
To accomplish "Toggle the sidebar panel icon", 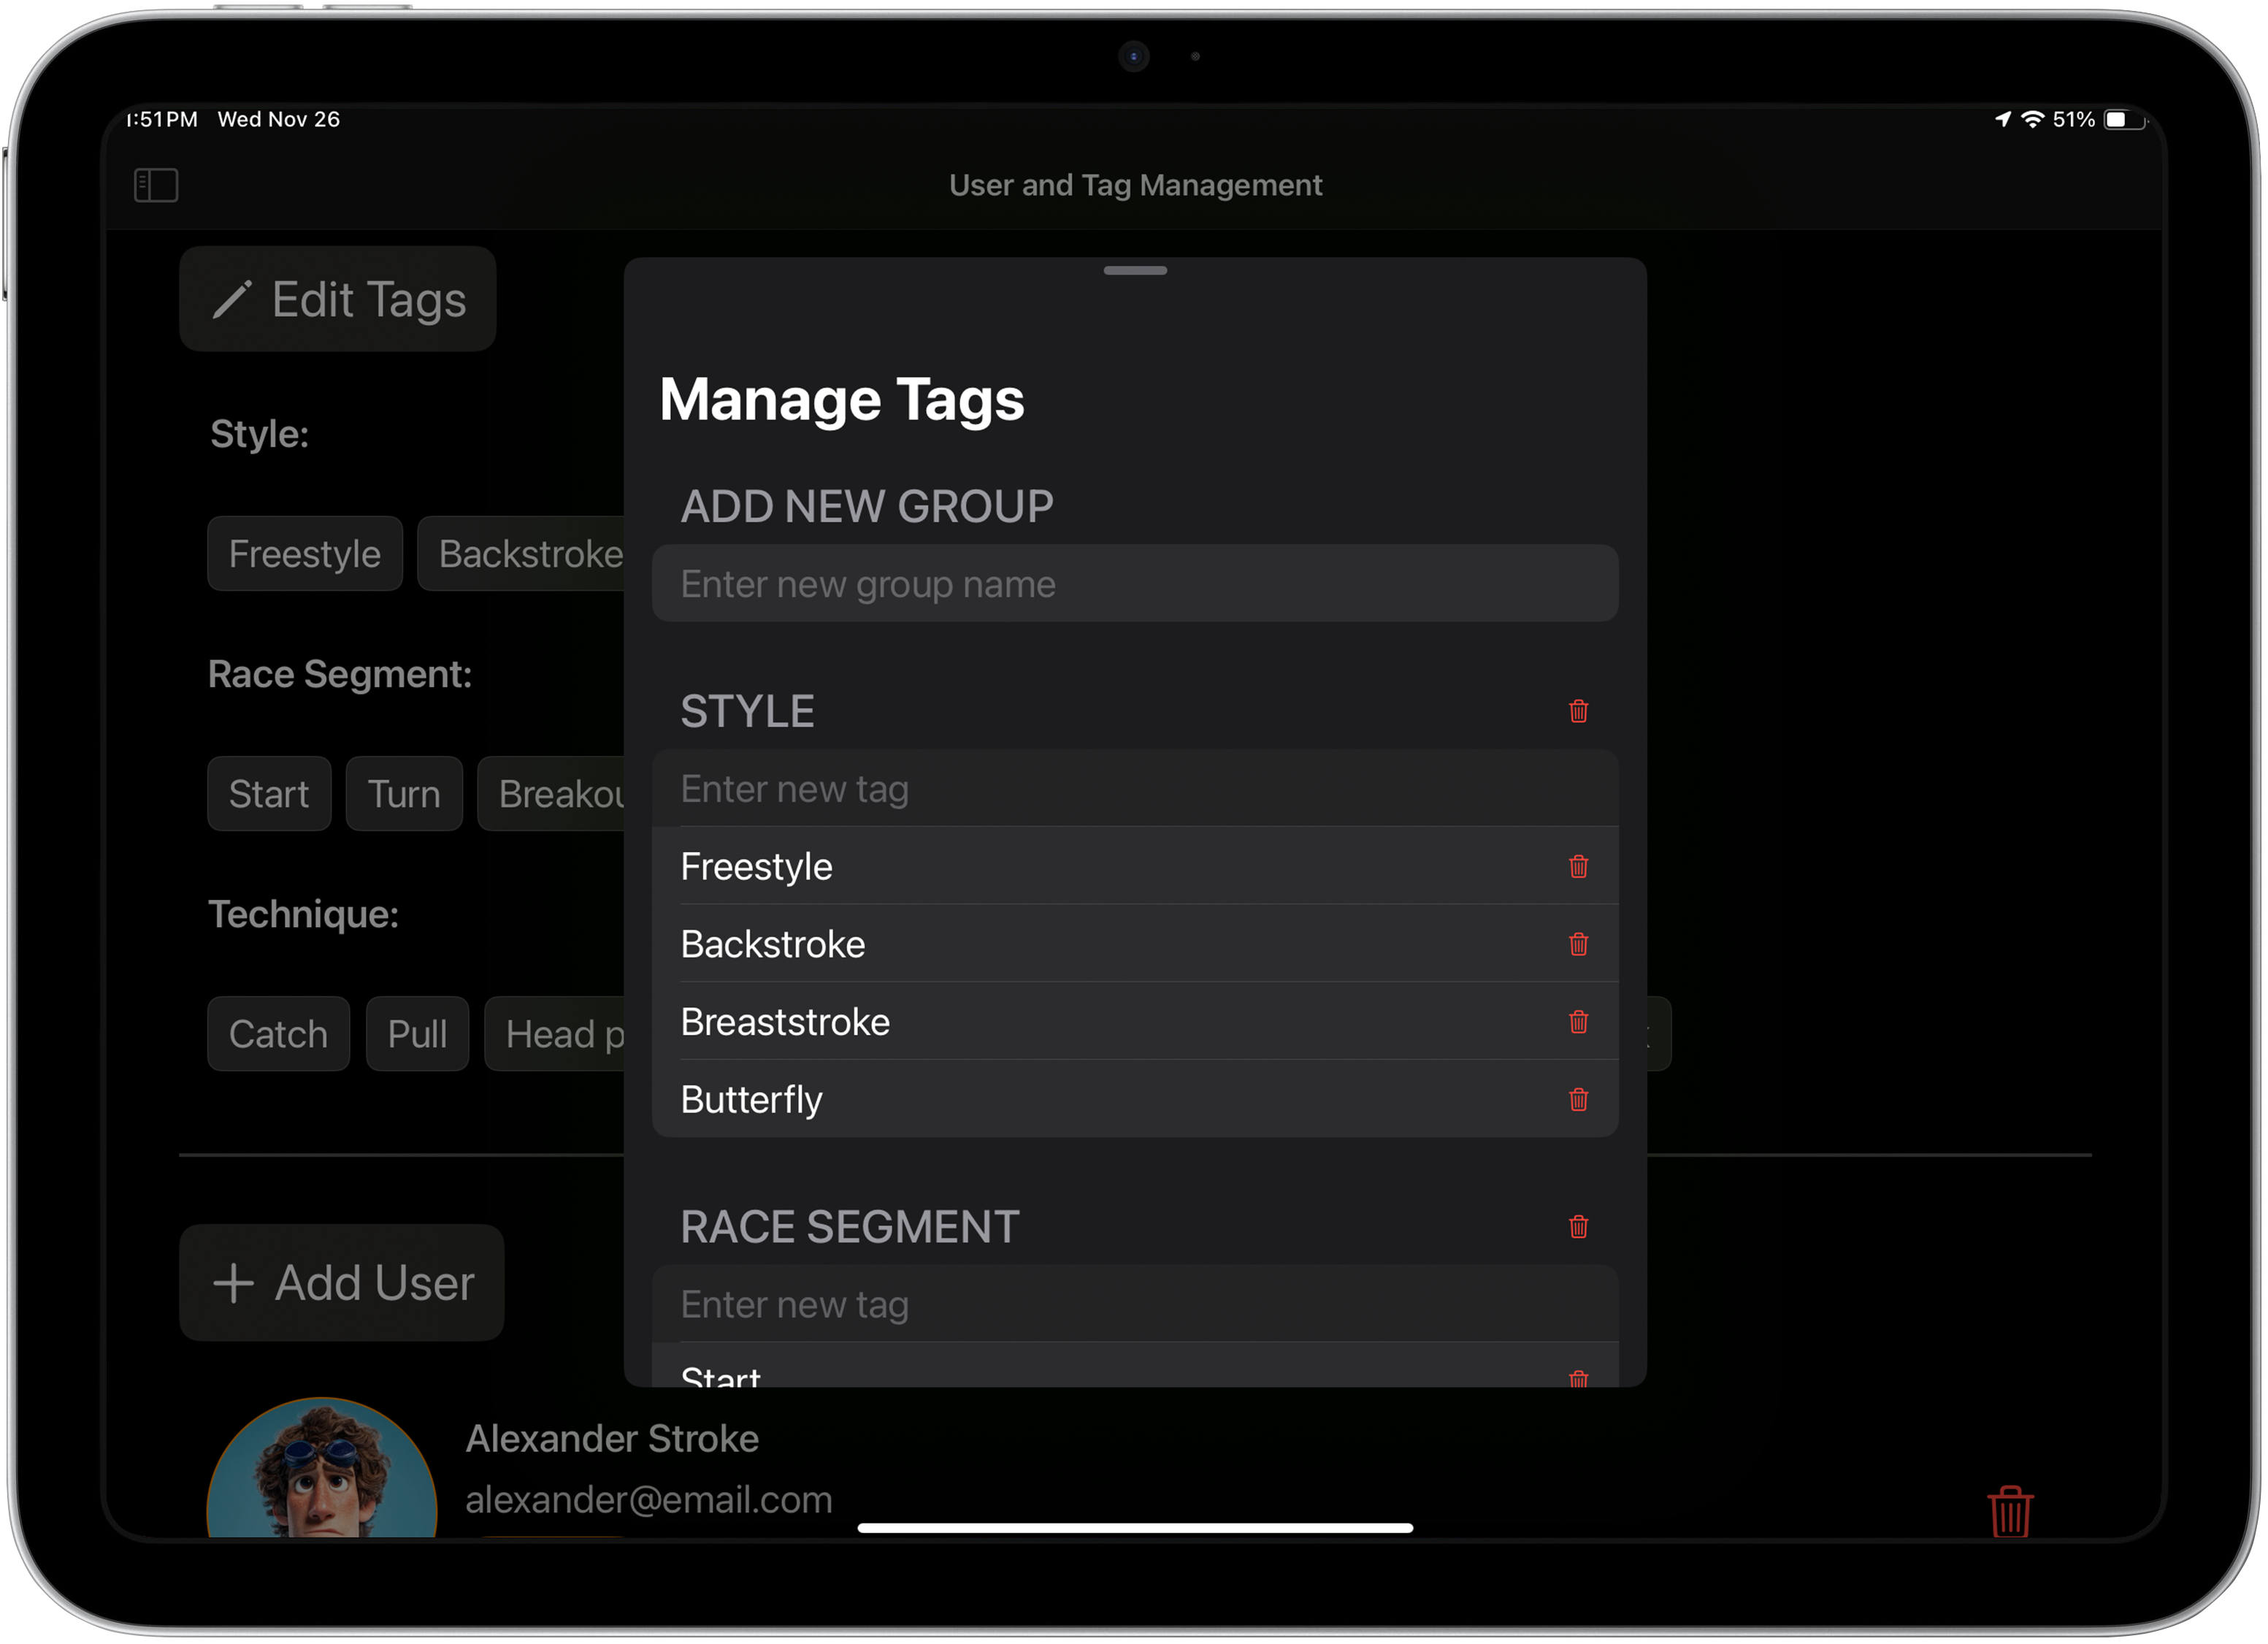I will [x=156, y=185].
